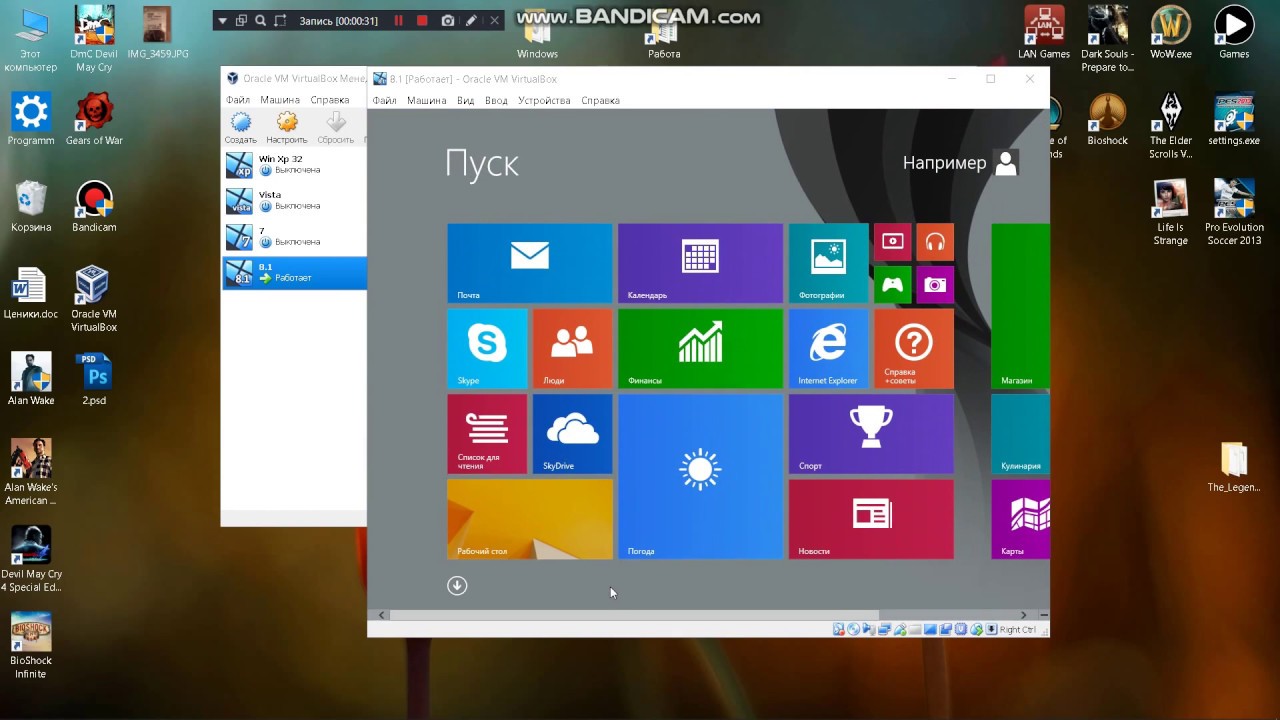This screenshot has height=720, width=1280.
Task: Open the Reading List (Список для чтения) tile
Action: (487, 433)
